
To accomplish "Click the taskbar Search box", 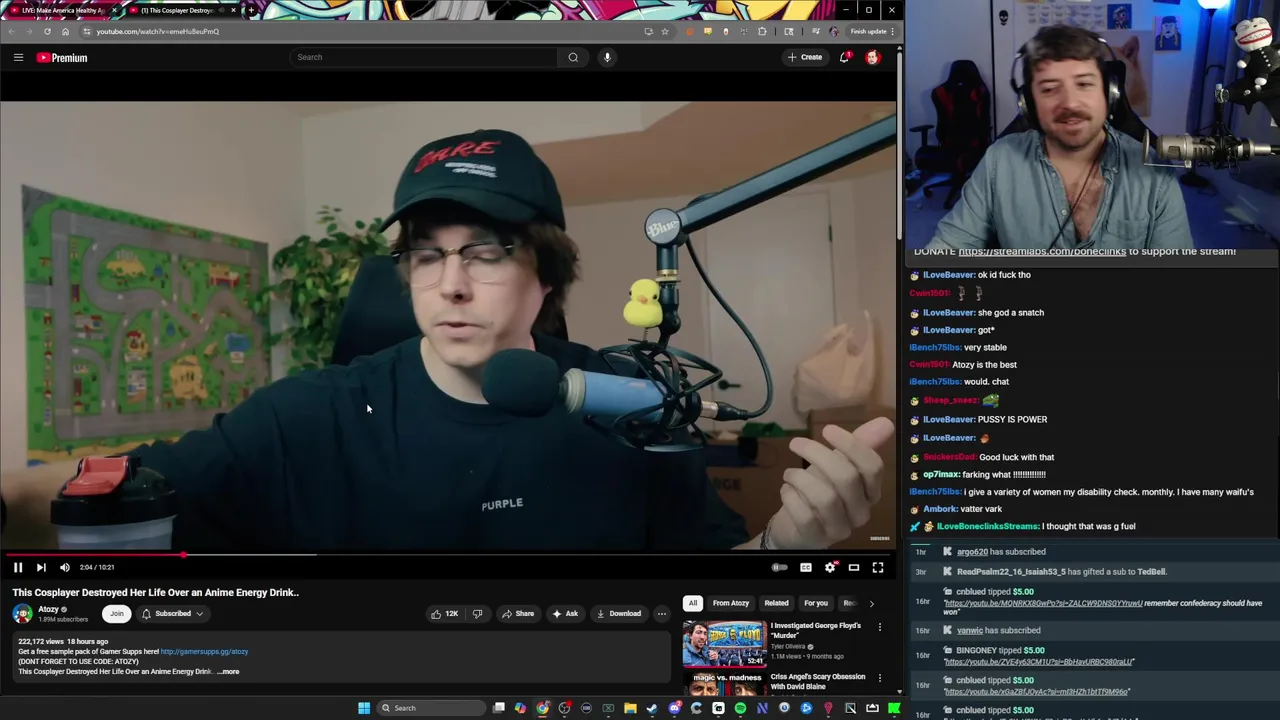I will 430,708.
